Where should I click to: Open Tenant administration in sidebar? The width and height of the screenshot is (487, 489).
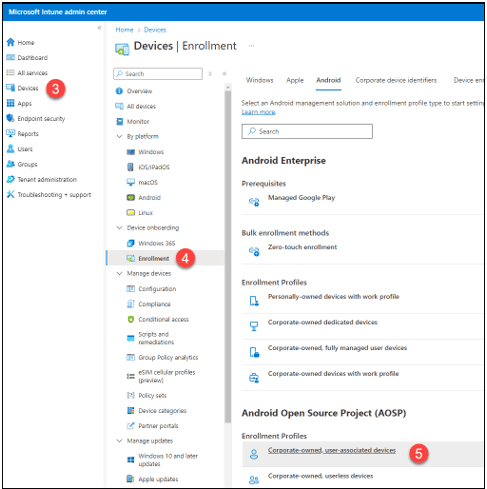(42, 179)
